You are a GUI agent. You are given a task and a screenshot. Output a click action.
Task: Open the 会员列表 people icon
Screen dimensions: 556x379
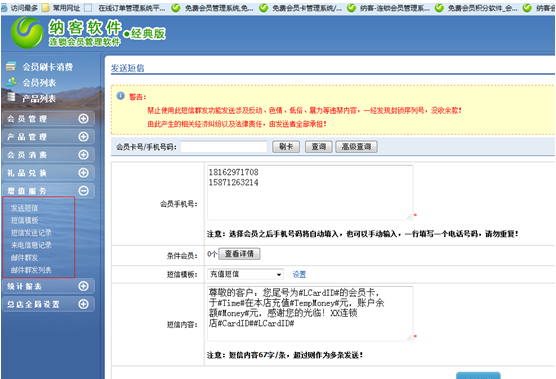point(11,82)
